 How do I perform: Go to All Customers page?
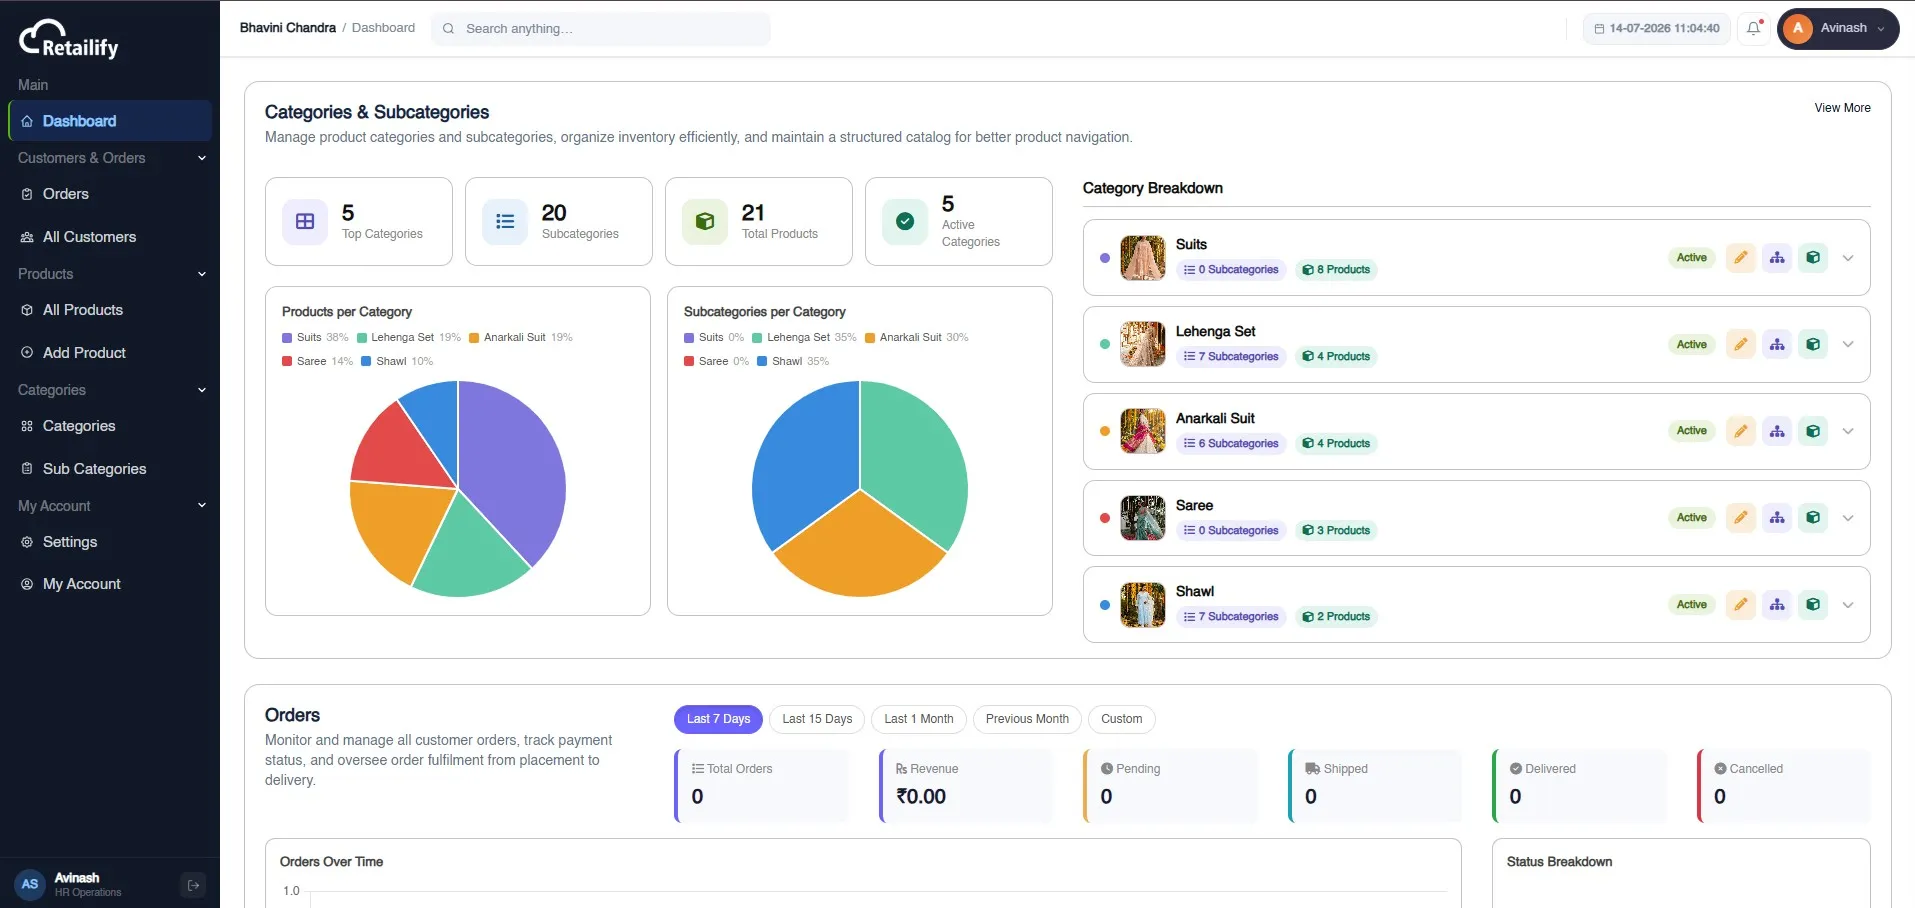coord(110,237)
